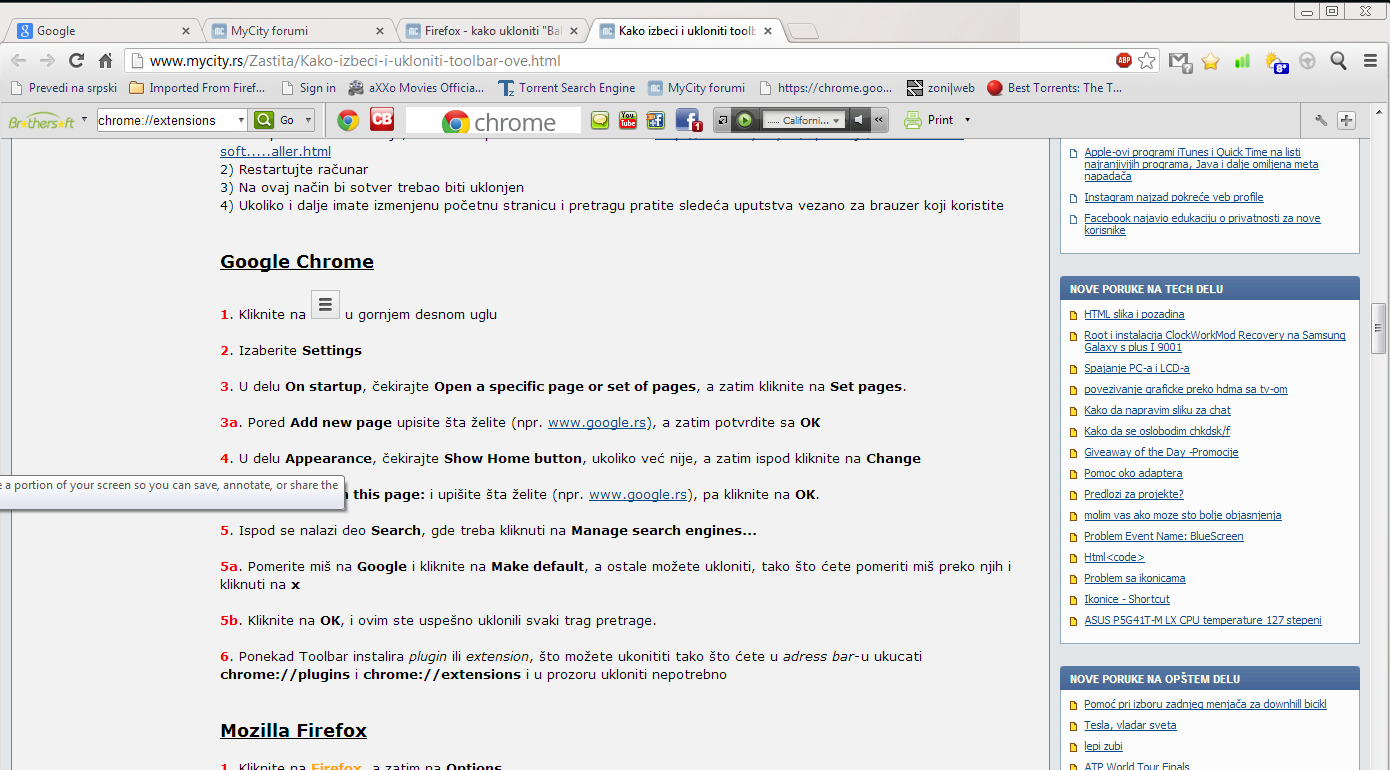The image size is (1390, 770).
Task: Open the Go button dropdown arrow
Action: pyautogui.click(x=308, y=120)
